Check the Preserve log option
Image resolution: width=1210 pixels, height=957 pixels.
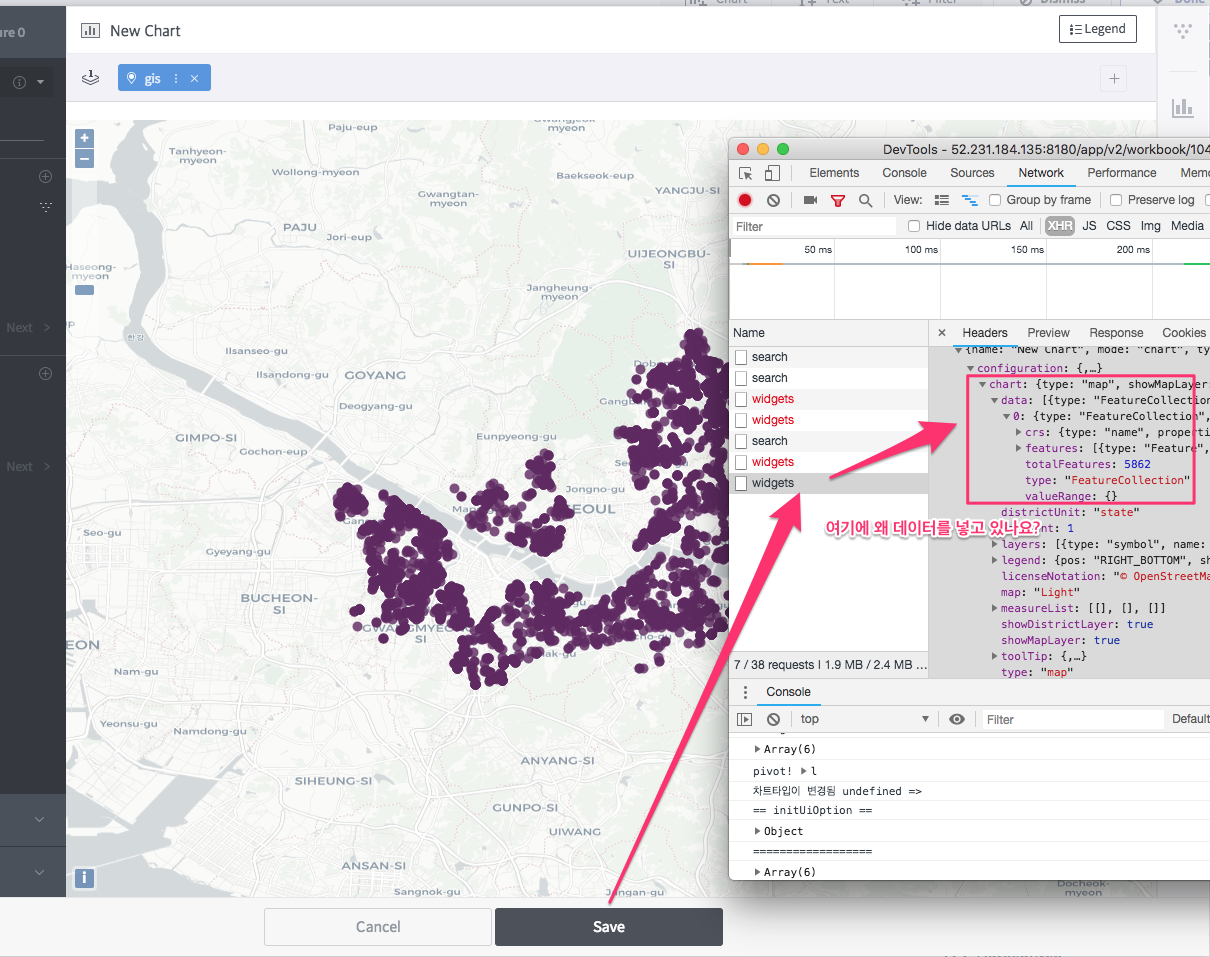tap(1114, 199)
